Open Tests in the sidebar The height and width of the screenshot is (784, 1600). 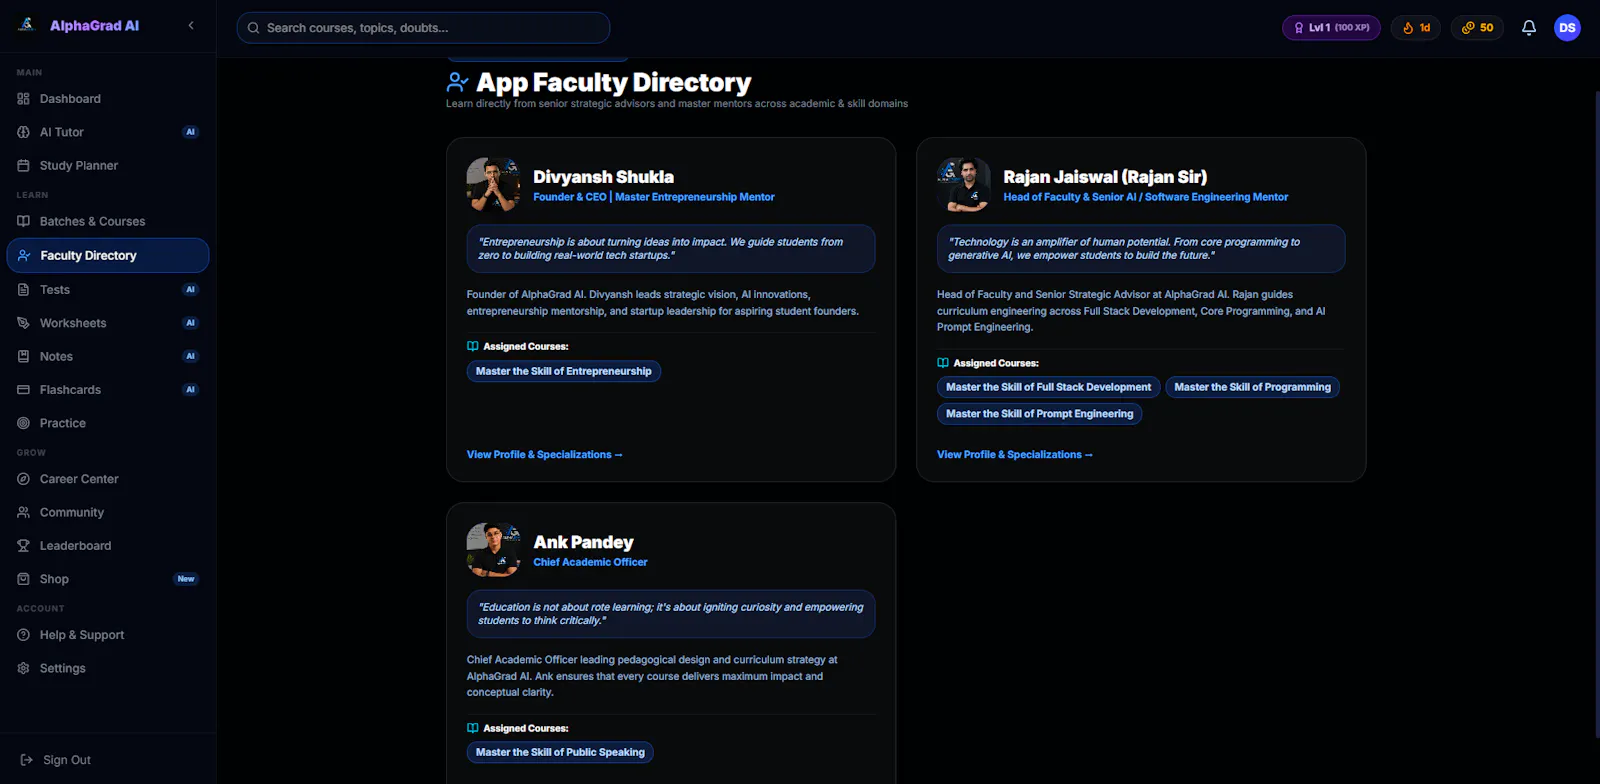pyautogui.click(x=108, y=290)
